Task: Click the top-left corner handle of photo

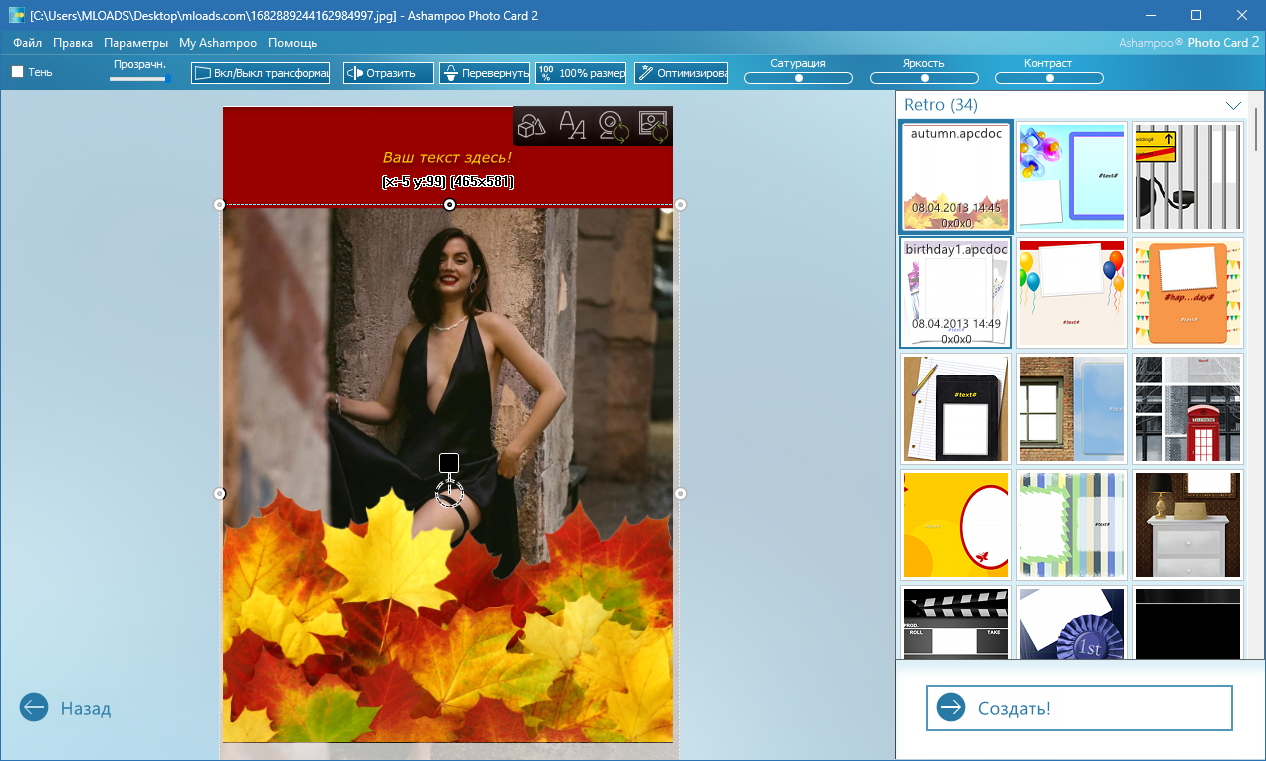Action: (220, 204)
